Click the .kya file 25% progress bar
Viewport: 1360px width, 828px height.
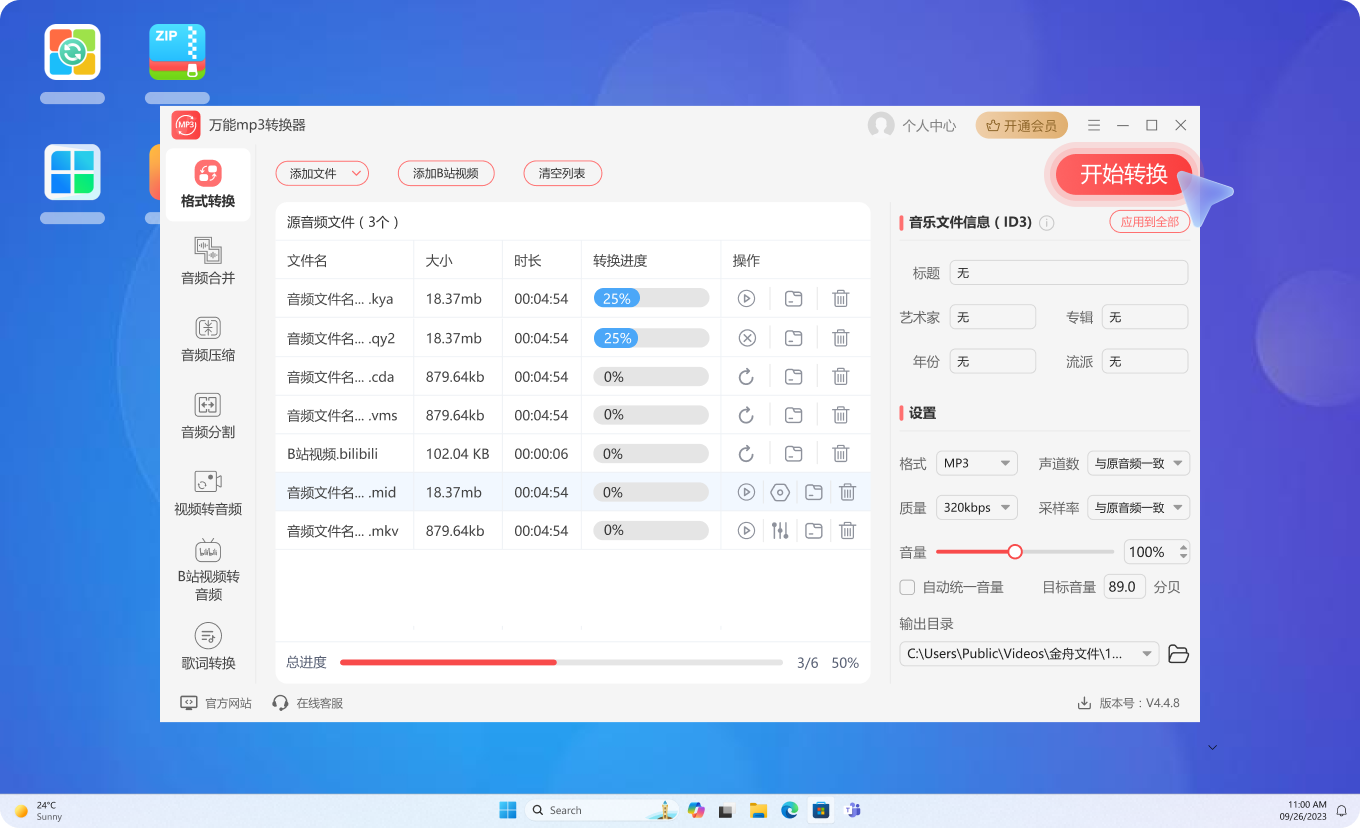pos(651,298)
